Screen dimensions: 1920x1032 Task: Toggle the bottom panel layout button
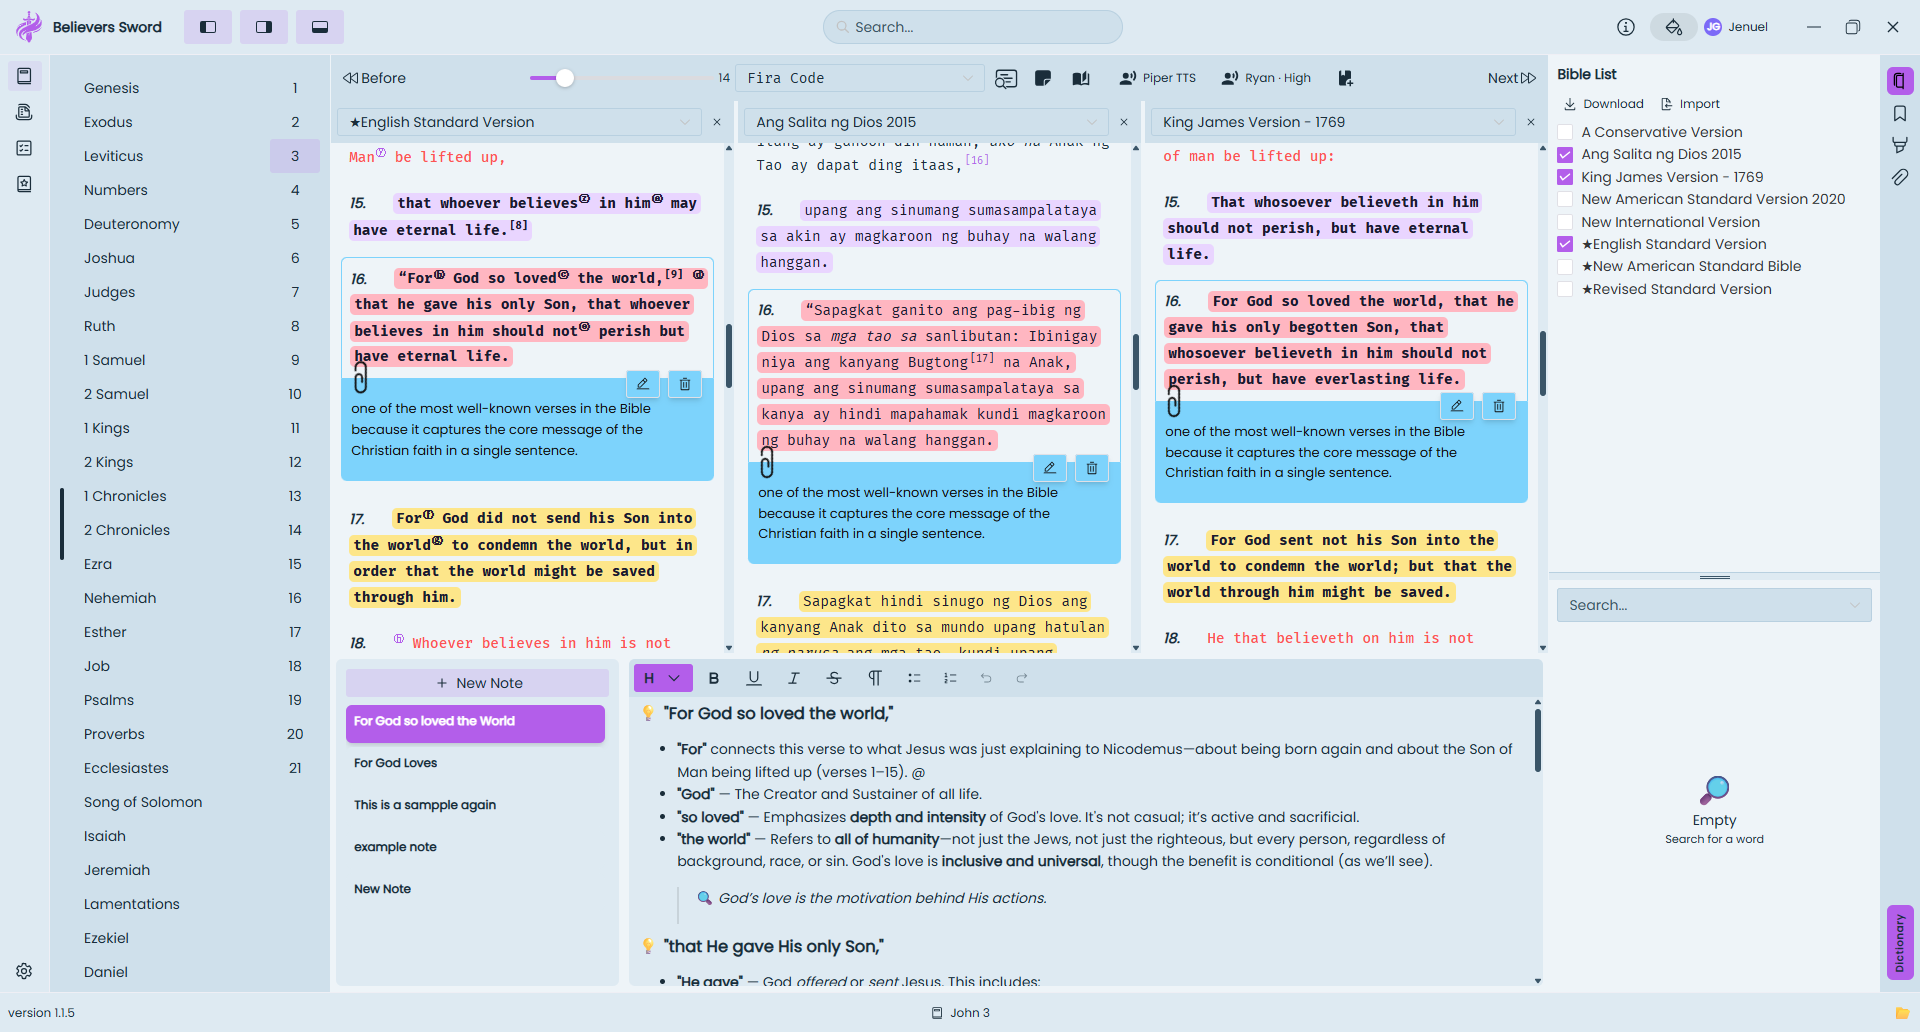[x=320, y=27]
